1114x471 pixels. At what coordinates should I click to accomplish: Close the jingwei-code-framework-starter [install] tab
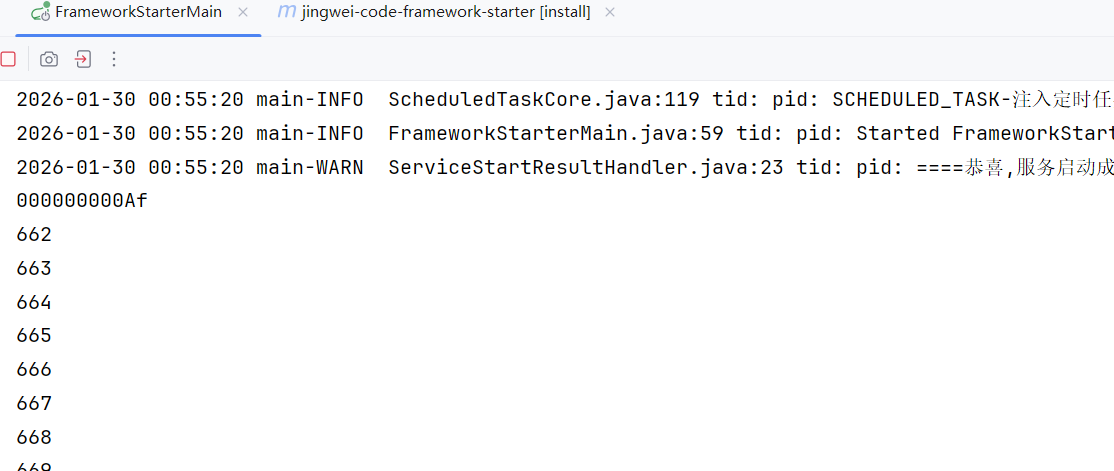click(610, 12)
